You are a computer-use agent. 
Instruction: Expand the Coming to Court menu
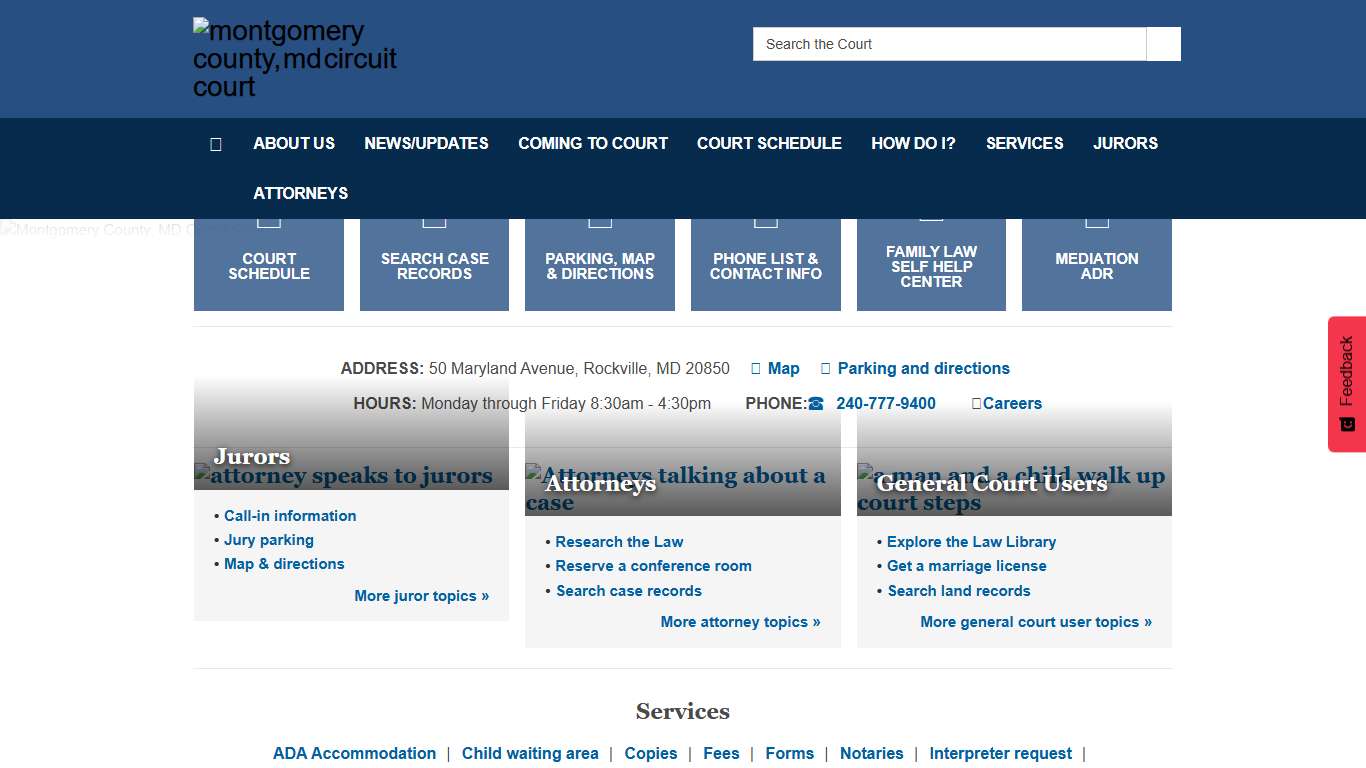coord(592,143)
